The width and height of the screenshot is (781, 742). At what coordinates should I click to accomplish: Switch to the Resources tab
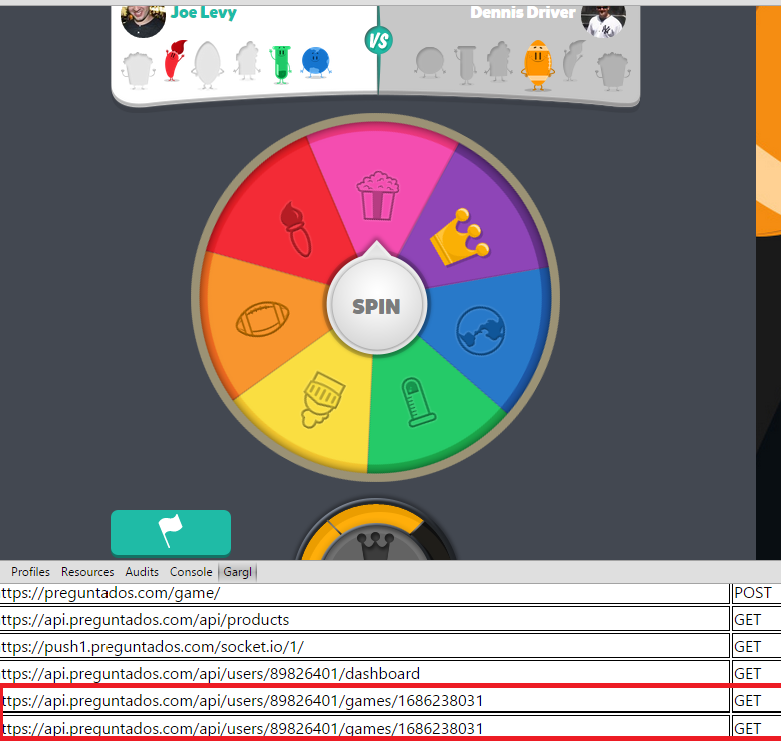[x=87, y=572]
